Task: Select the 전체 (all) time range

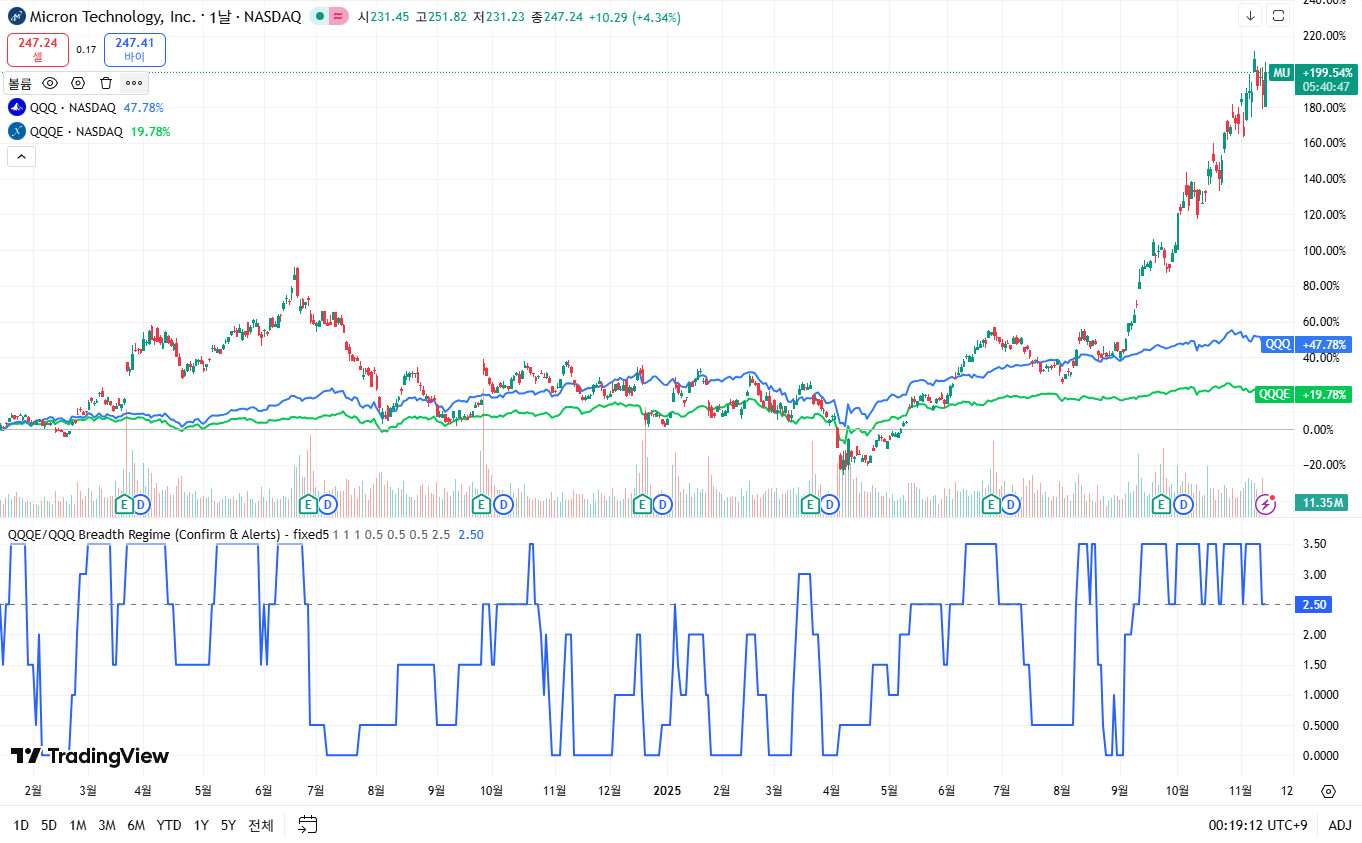Action: 261,825
